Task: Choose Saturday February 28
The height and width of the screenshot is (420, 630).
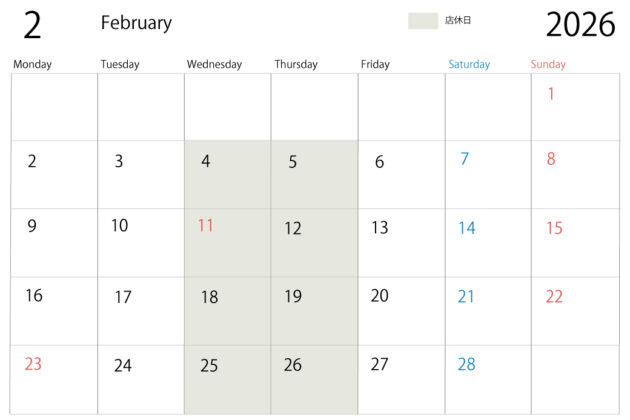Action: [x=467, y=364]
